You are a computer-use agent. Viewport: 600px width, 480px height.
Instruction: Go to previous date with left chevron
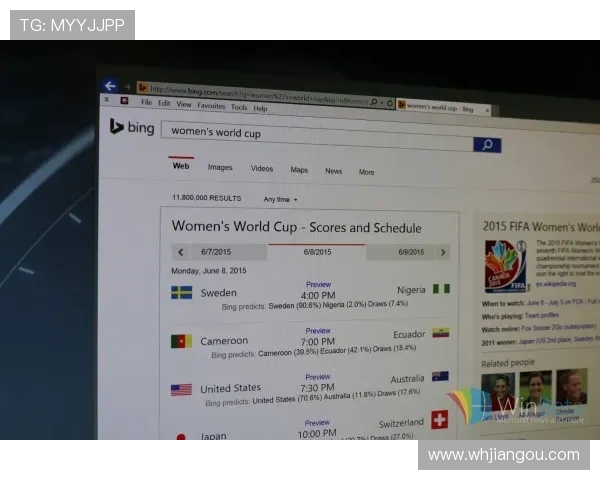coord(181,252)
